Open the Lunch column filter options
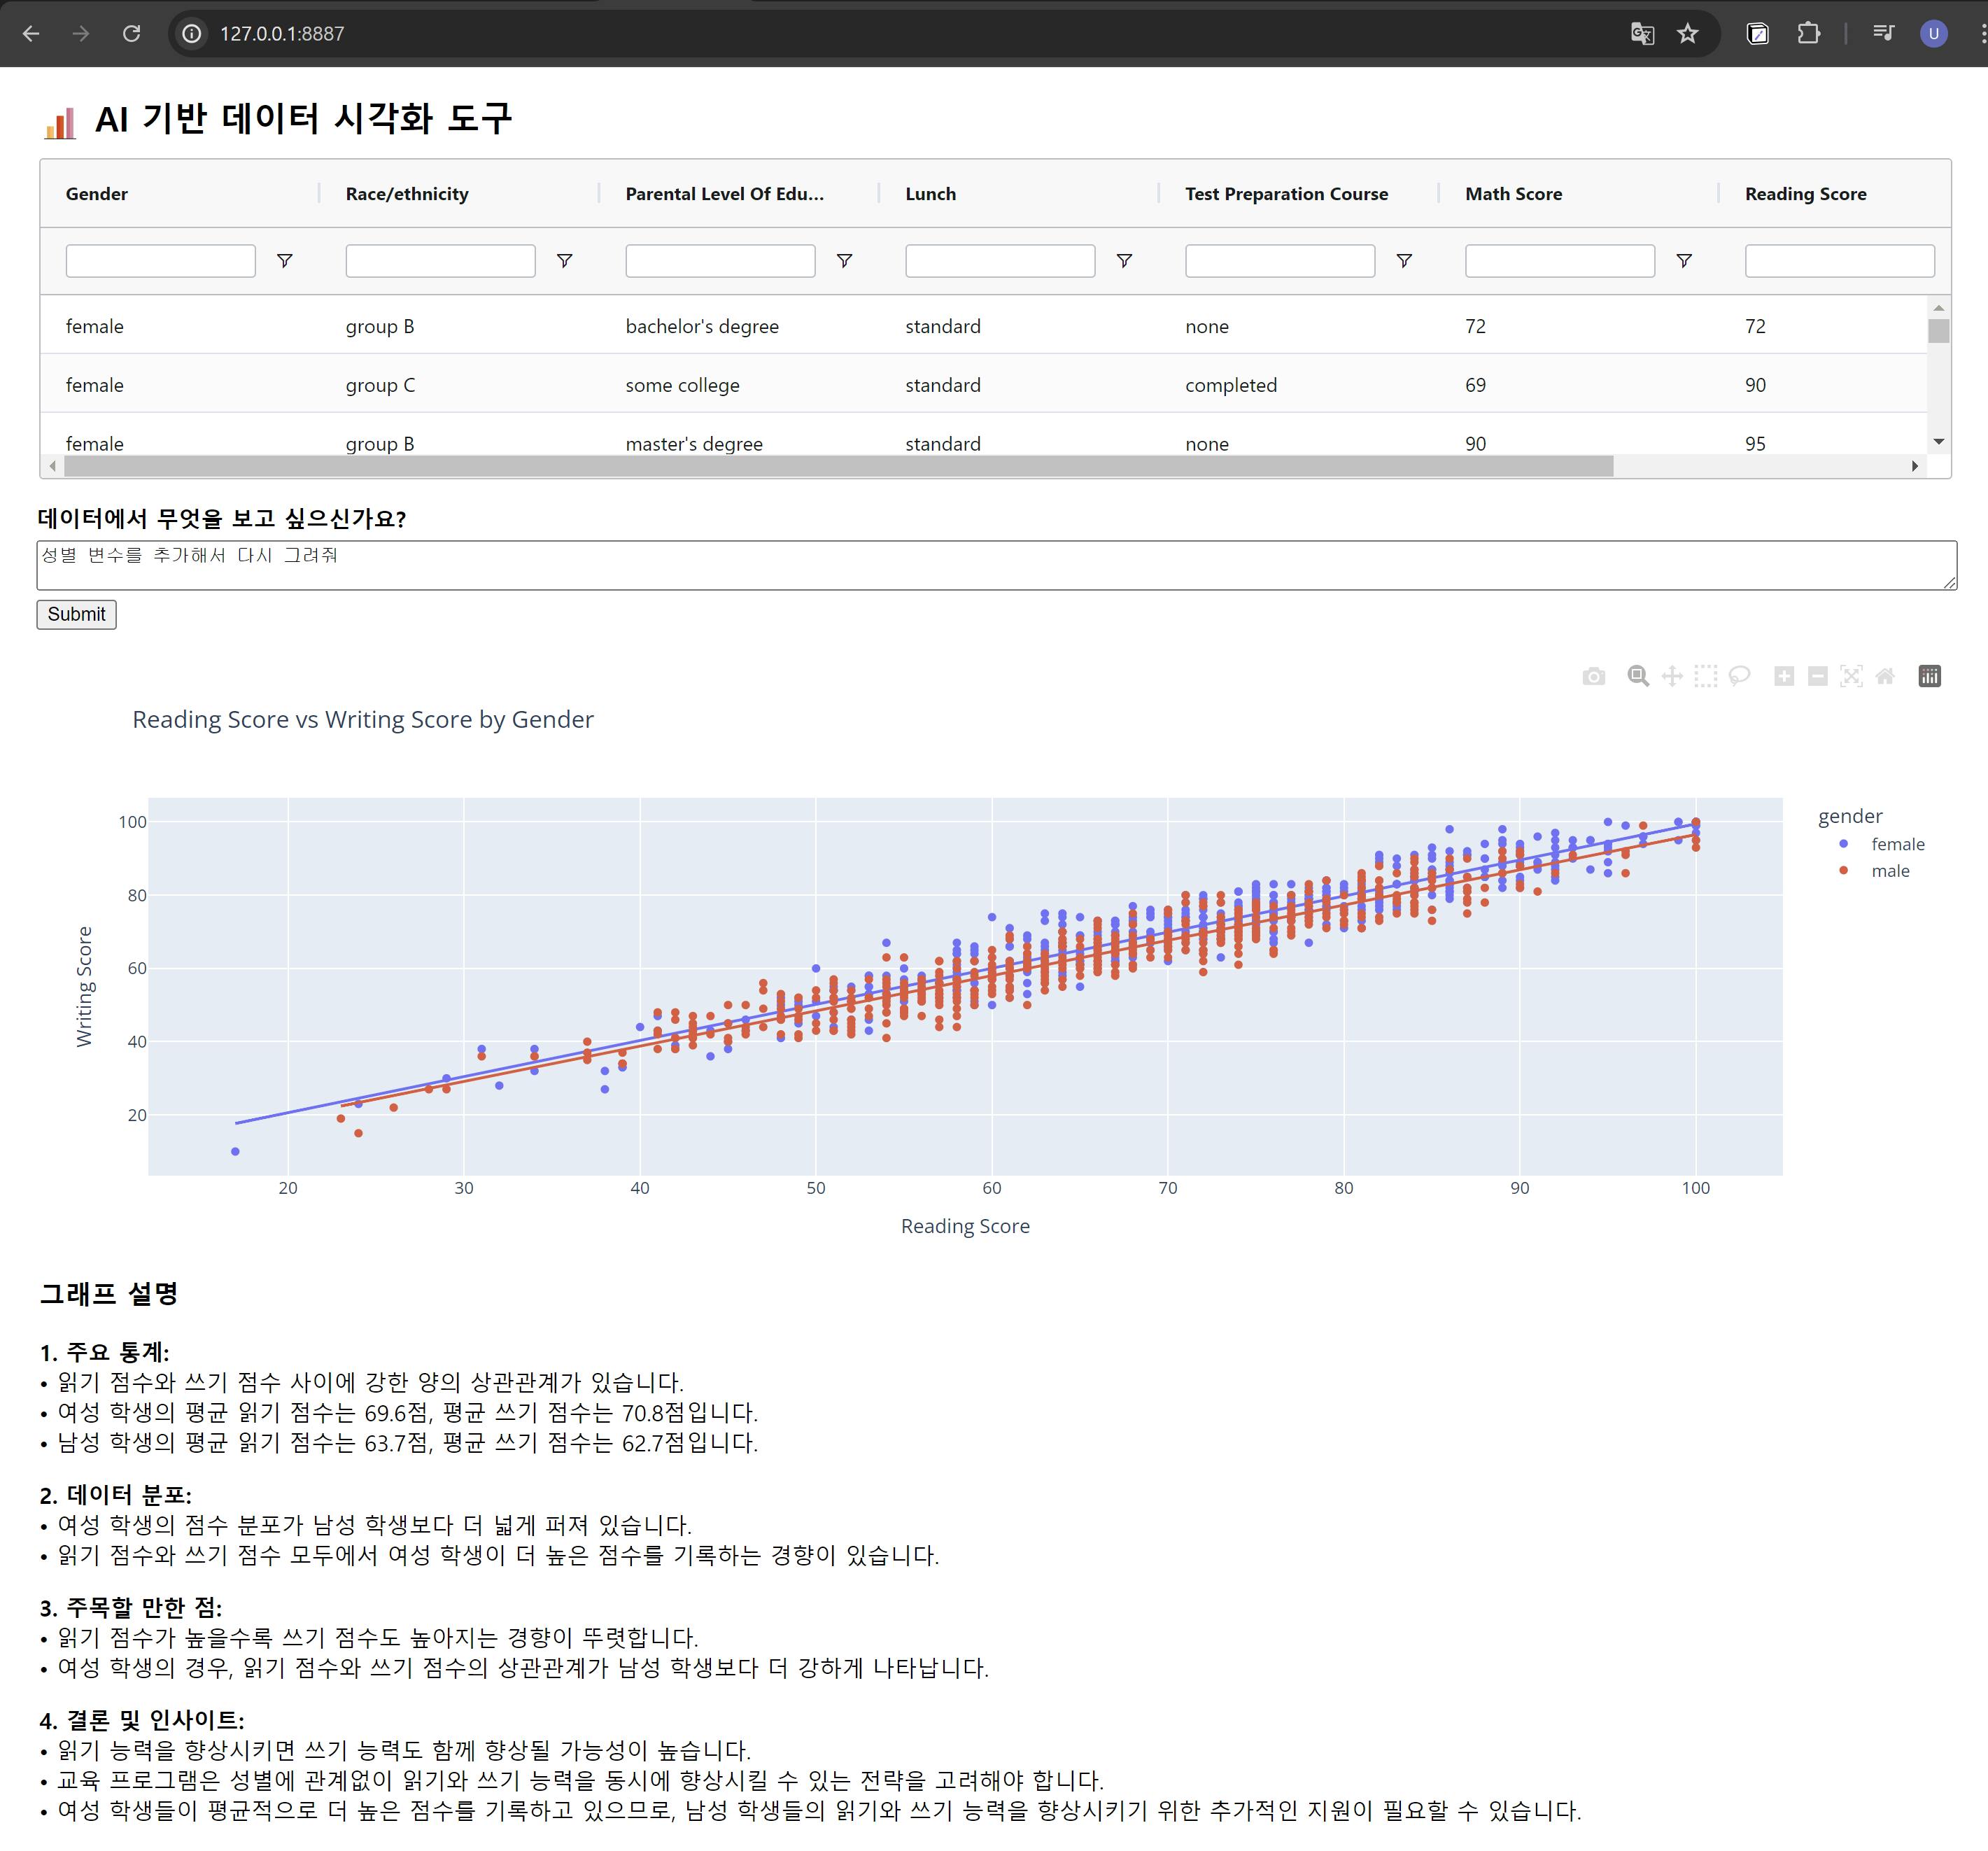Image resolution: width=1988 pixels, height=1851 pixels. [x=1124, y=261]
